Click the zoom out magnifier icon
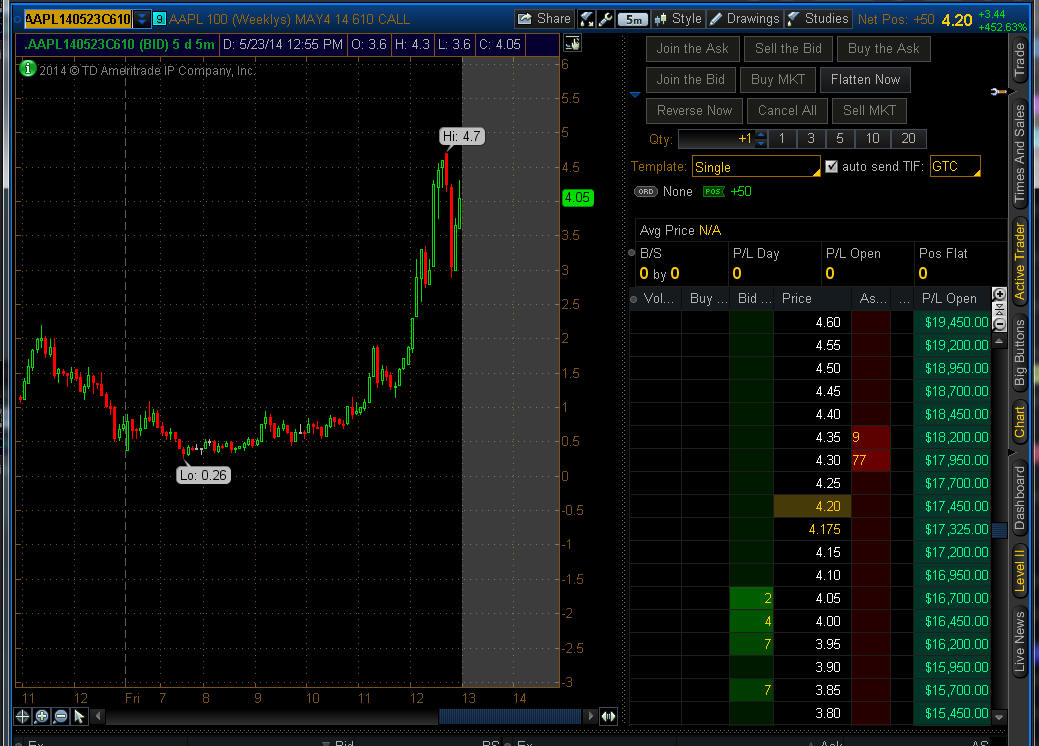 point(60,716)
